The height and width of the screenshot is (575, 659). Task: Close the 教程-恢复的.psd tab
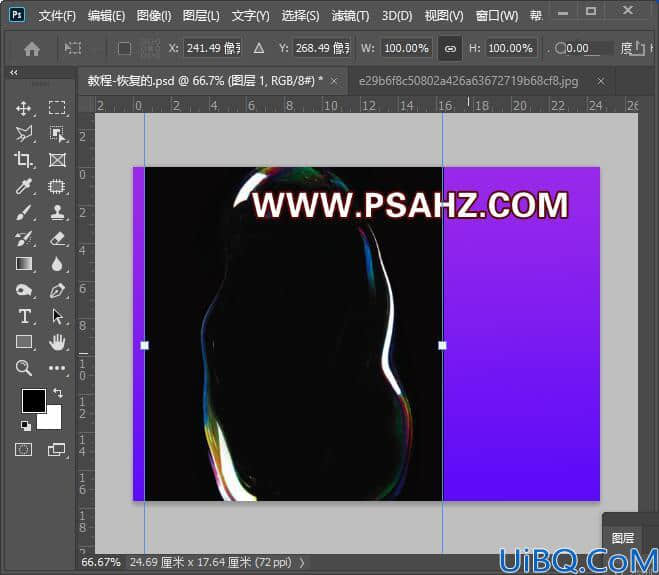[334, 81]
